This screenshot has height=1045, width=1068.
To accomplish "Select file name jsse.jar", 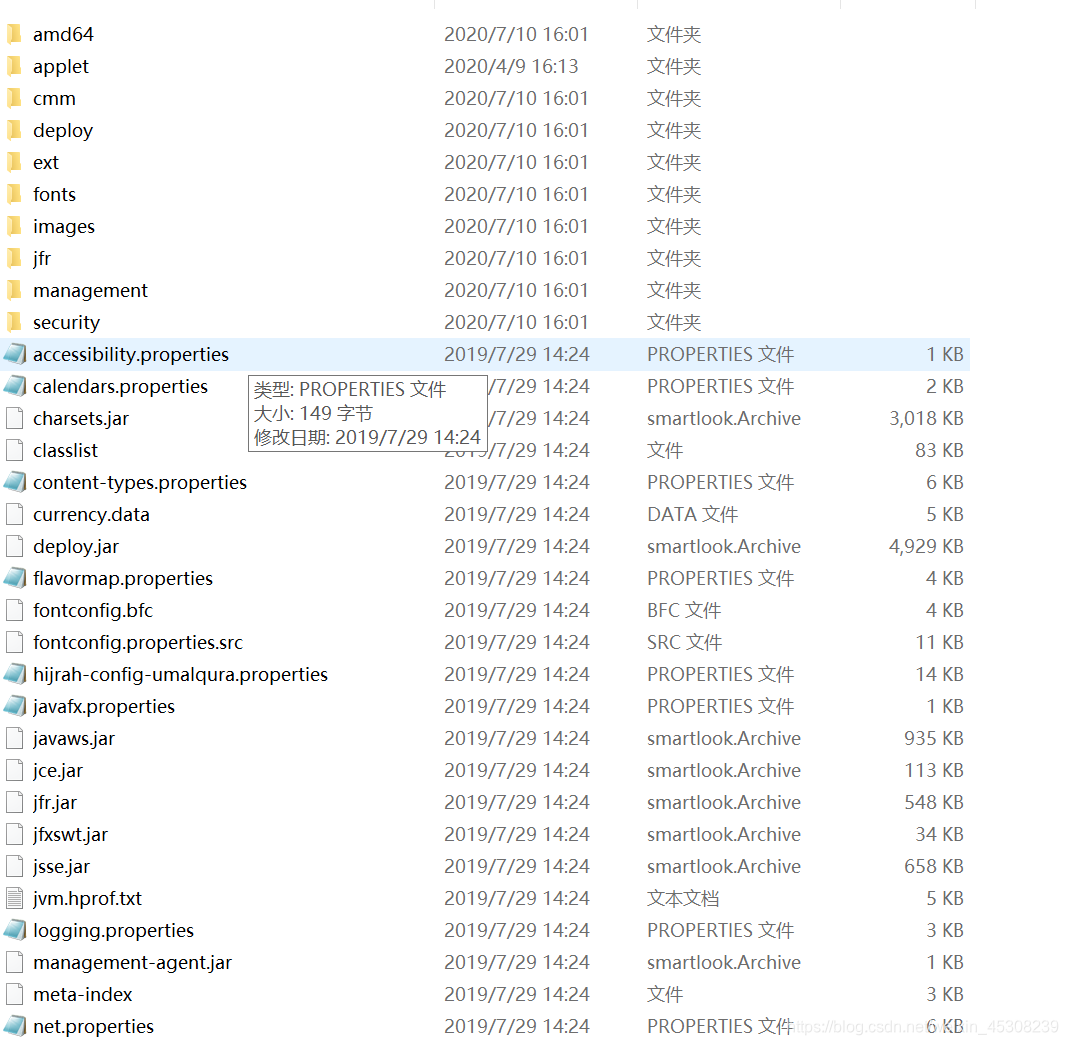I will [61, 867].
